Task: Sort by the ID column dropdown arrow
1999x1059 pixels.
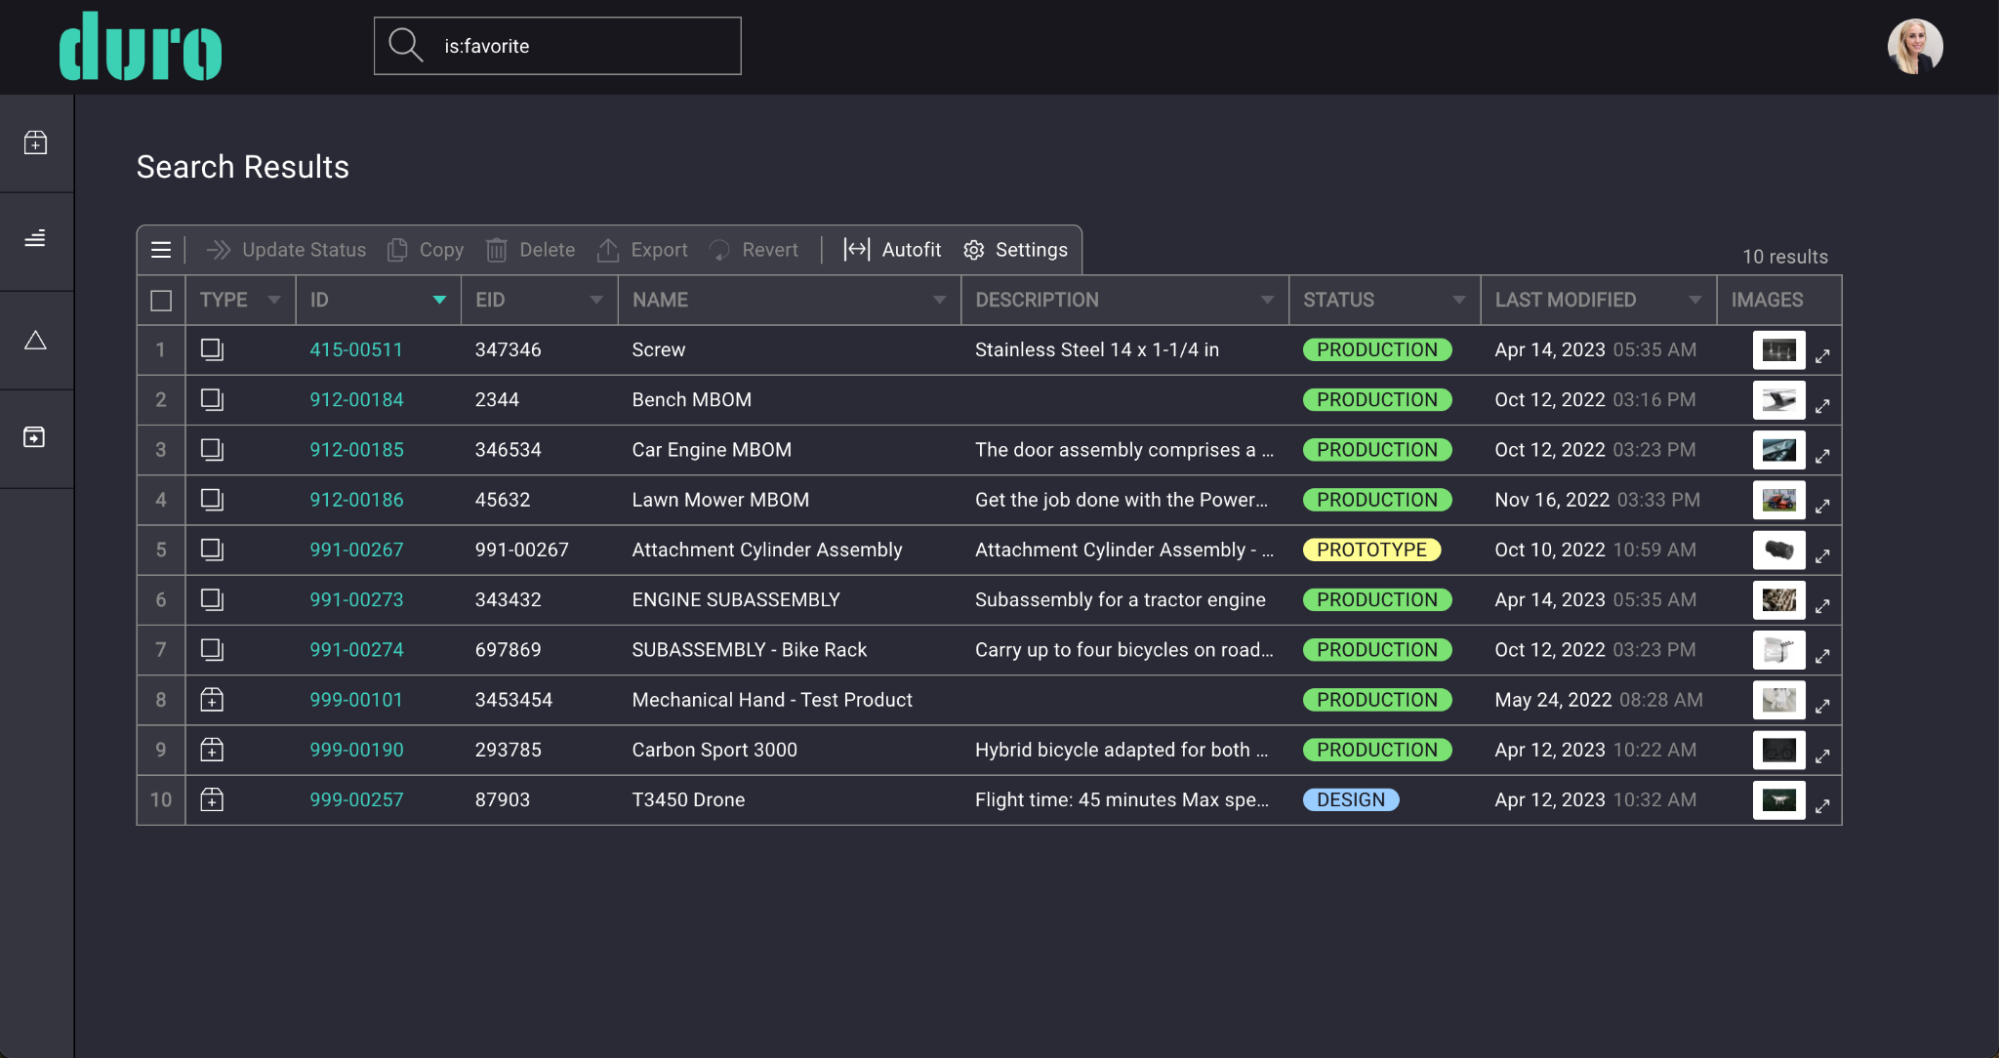Action: pyautogui.click(x=439, y=300)
